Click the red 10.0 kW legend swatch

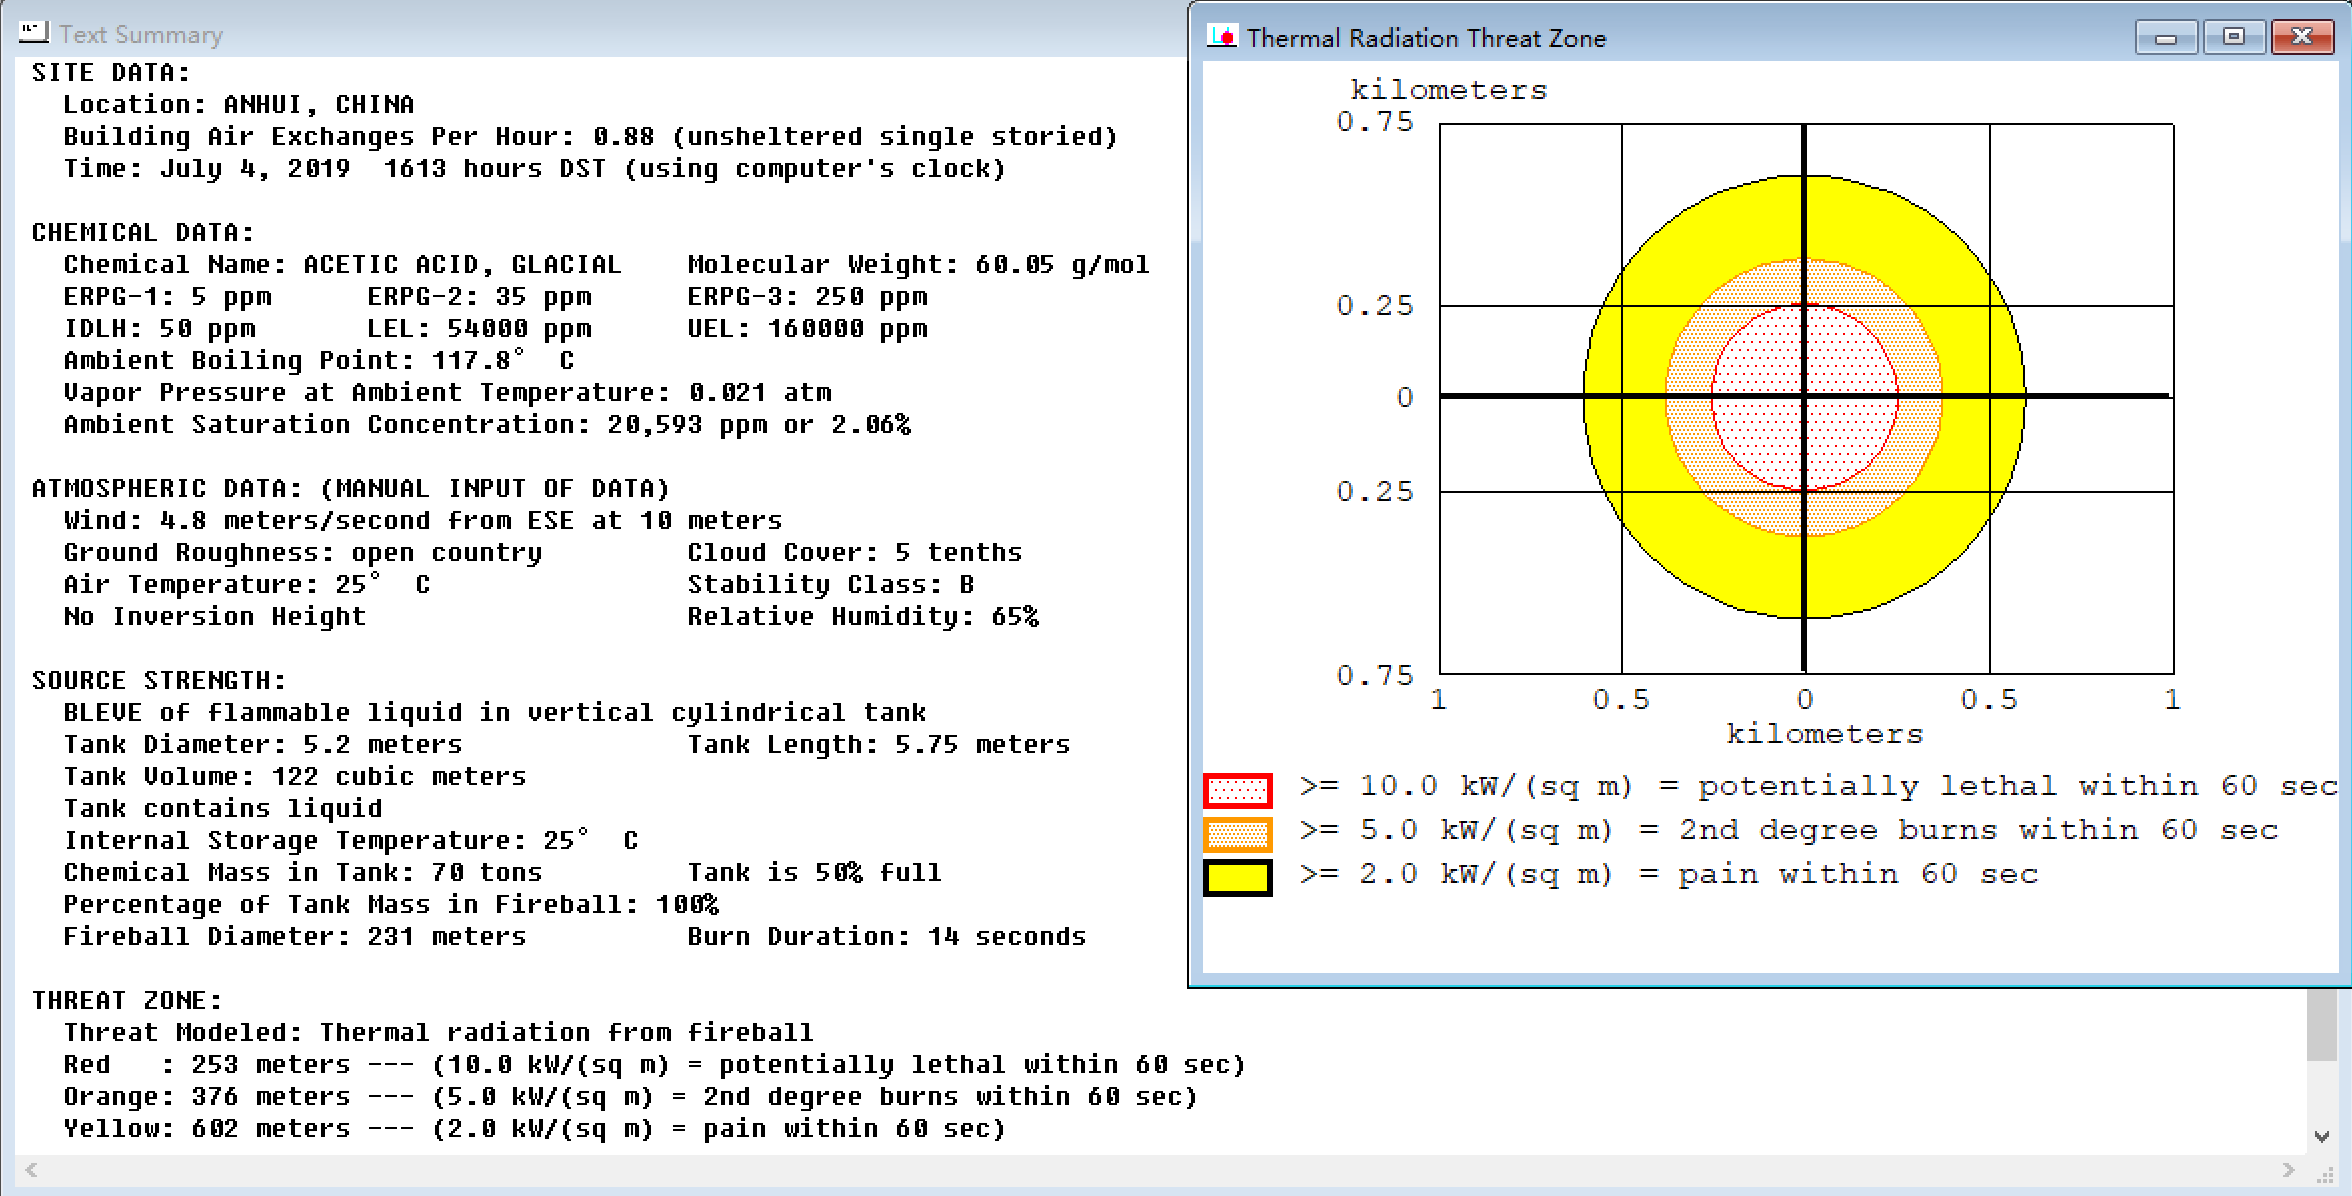1237,790
